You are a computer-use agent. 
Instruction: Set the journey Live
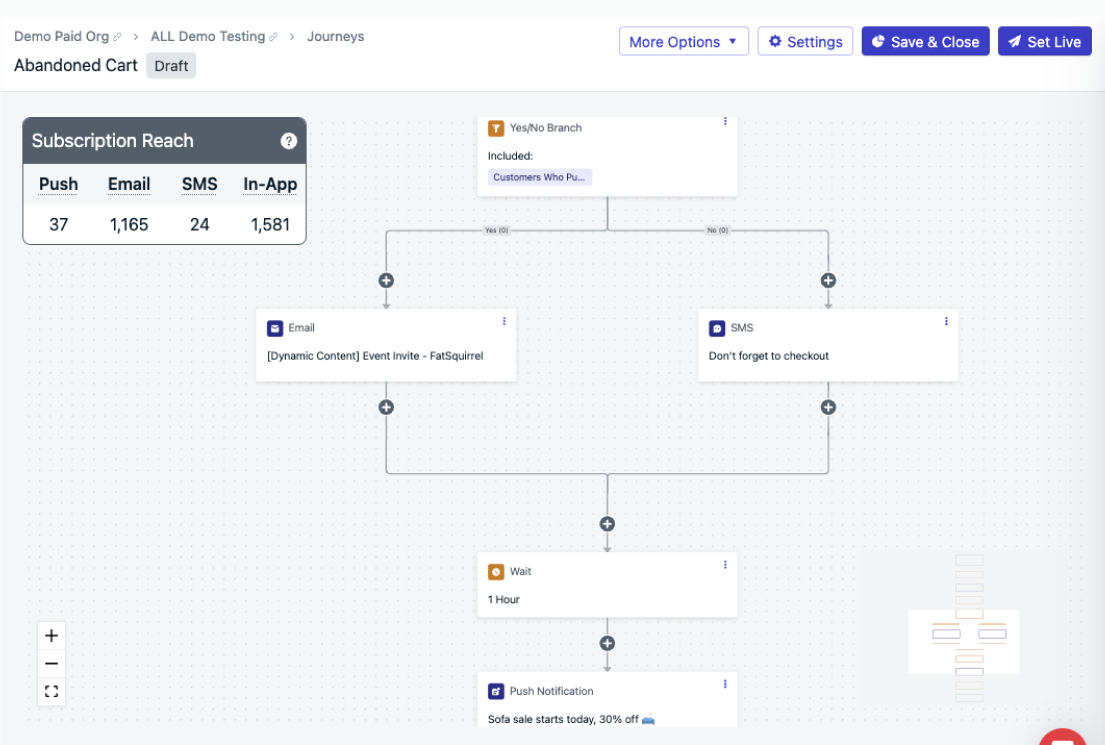1044,42
